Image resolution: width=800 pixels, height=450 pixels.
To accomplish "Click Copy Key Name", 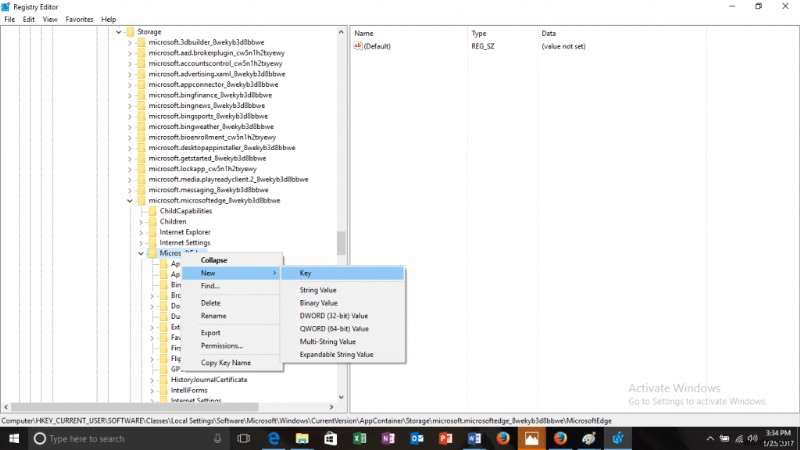I will [231, 363].
